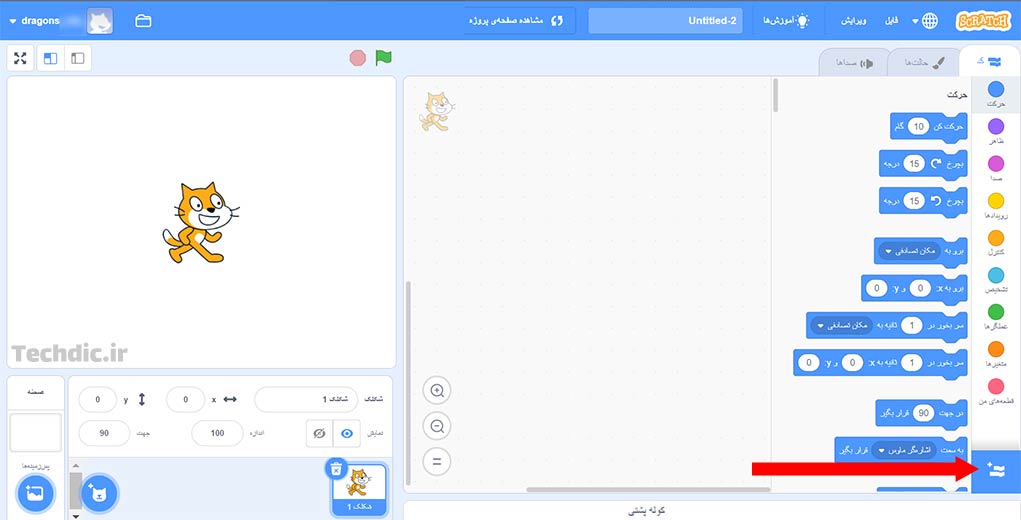This screenshot has width=1021, height=520.
Task: Start the project with the green flag
Action: click(384, 58)
